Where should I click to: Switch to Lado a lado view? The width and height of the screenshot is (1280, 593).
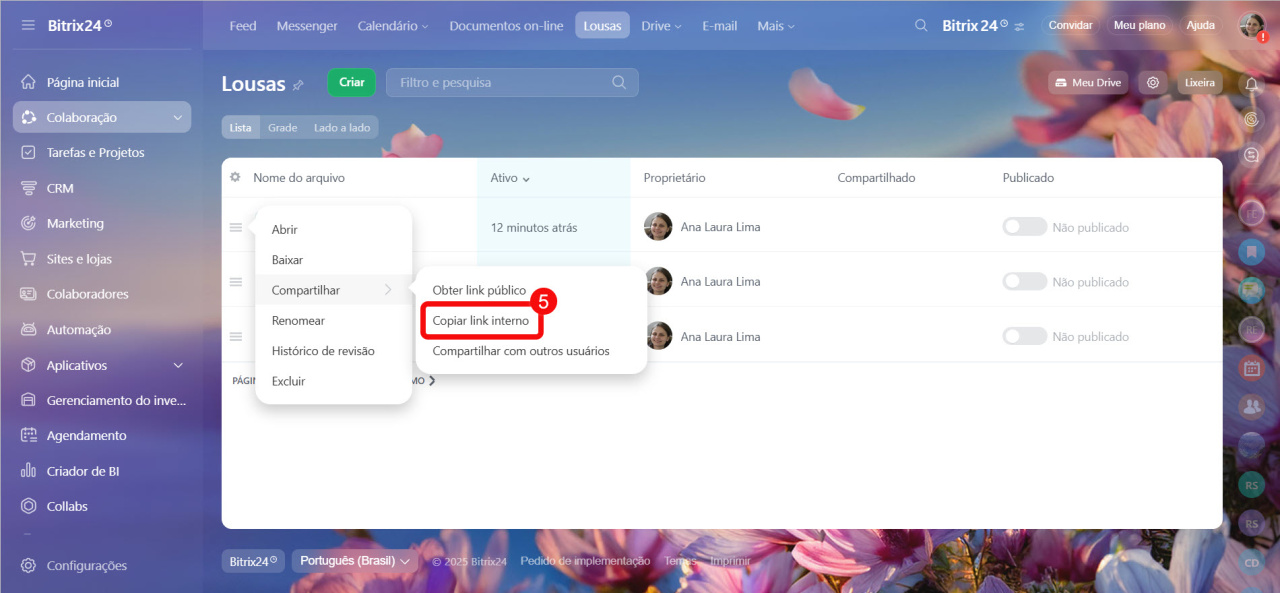click(342, 128)
